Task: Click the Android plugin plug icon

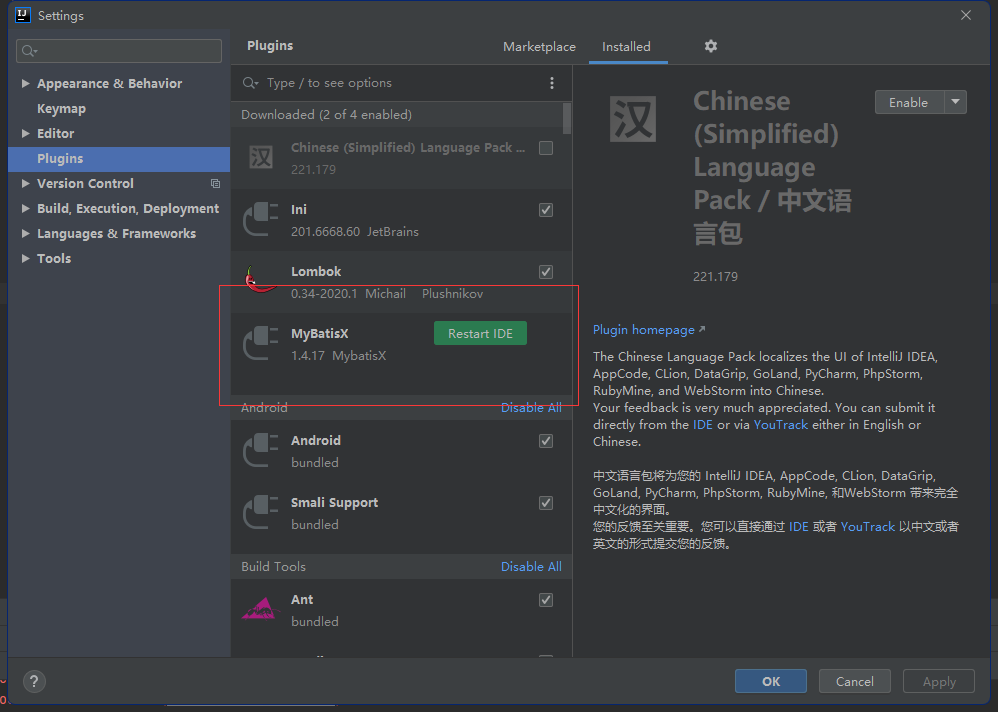Action: pyautogui.click(x=261, y=450)
